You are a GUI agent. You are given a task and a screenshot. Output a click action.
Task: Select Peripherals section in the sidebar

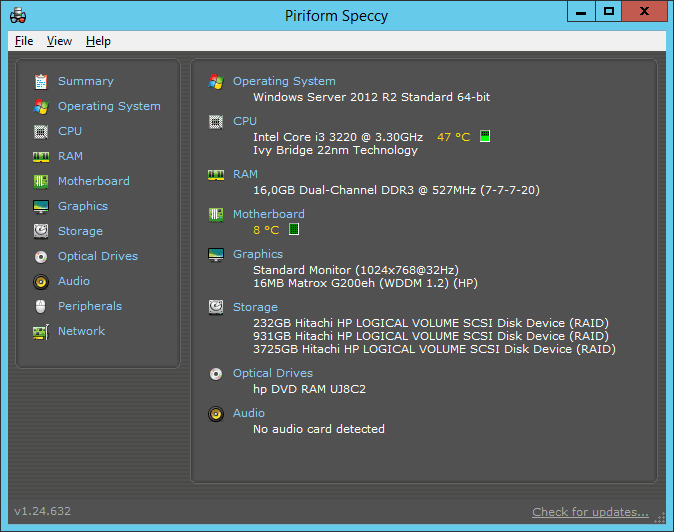(x=90, y=306)
